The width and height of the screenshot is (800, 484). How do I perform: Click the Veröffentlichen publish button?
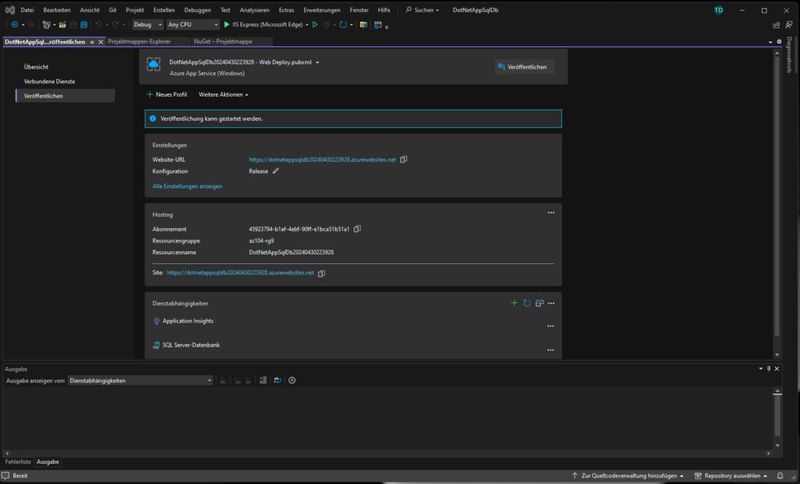pyautogui.click(x=523, y=67)
